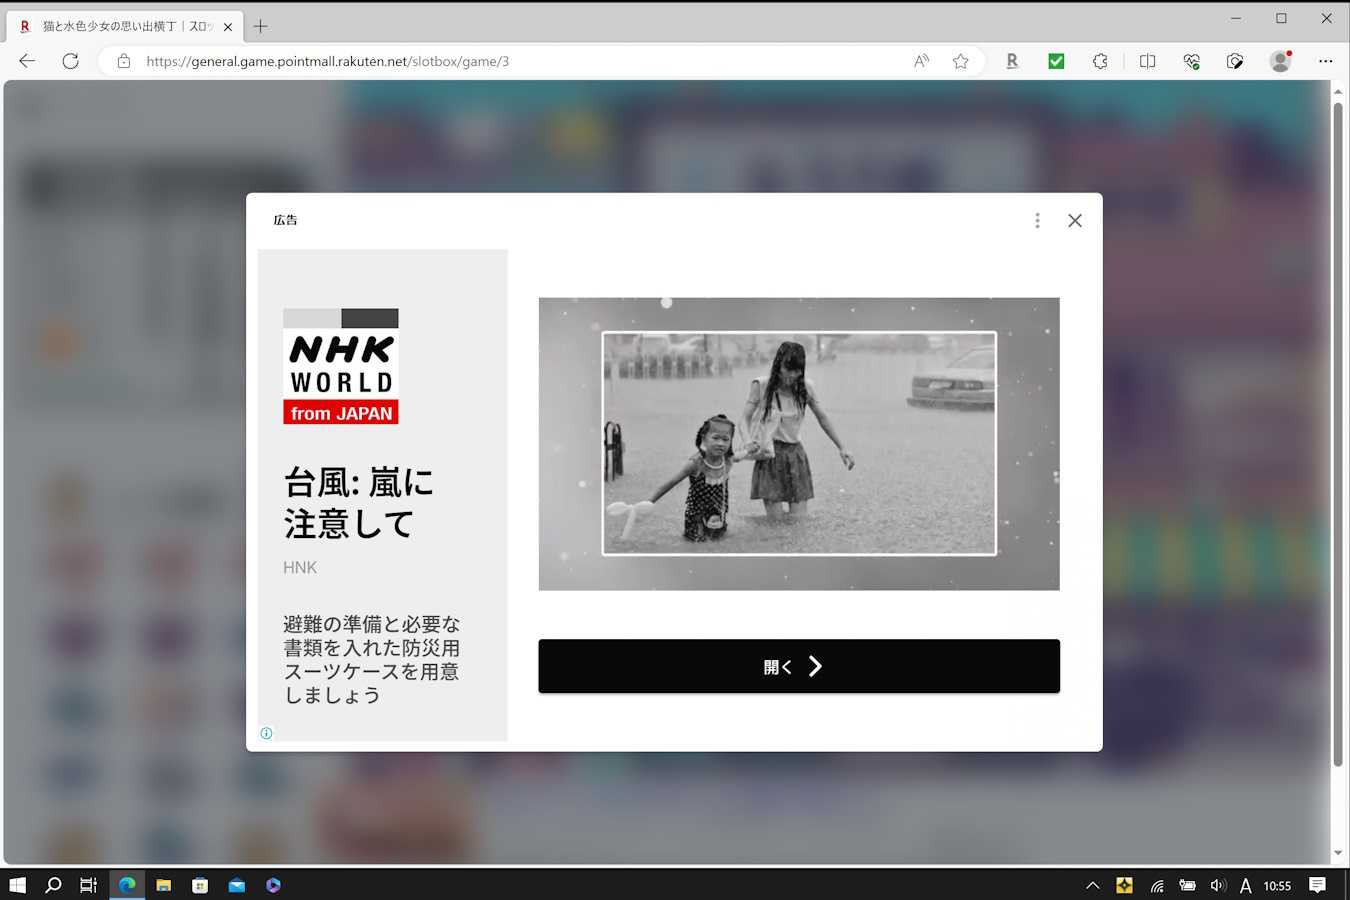Add this page to favorites
This screenshot has width=1350, height=900.
[960, 61]
